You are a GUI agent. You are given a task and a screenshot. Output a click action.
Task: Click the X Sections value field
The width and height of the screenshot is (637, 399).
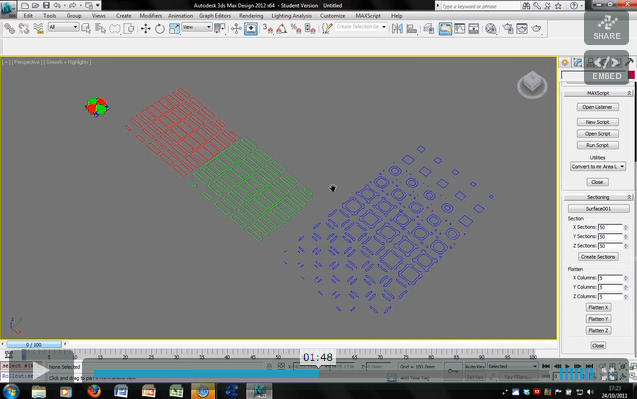point(610,228)
